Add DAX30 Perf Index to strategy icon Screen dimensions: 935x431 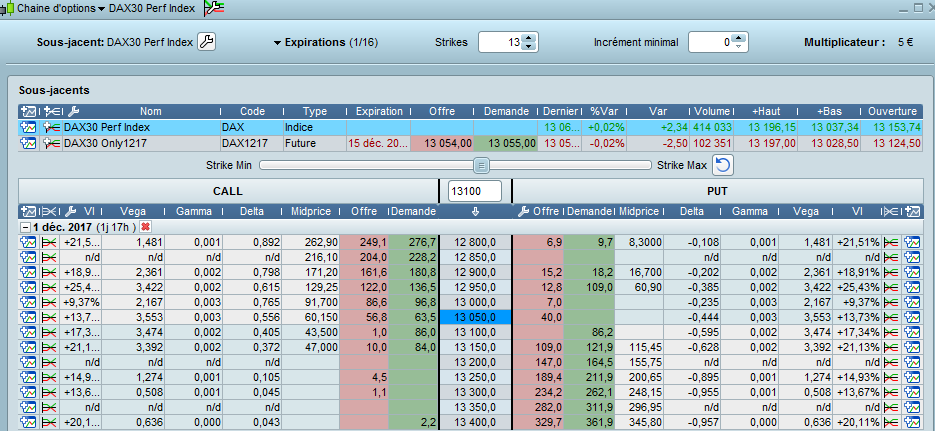[x=52, y=127]
